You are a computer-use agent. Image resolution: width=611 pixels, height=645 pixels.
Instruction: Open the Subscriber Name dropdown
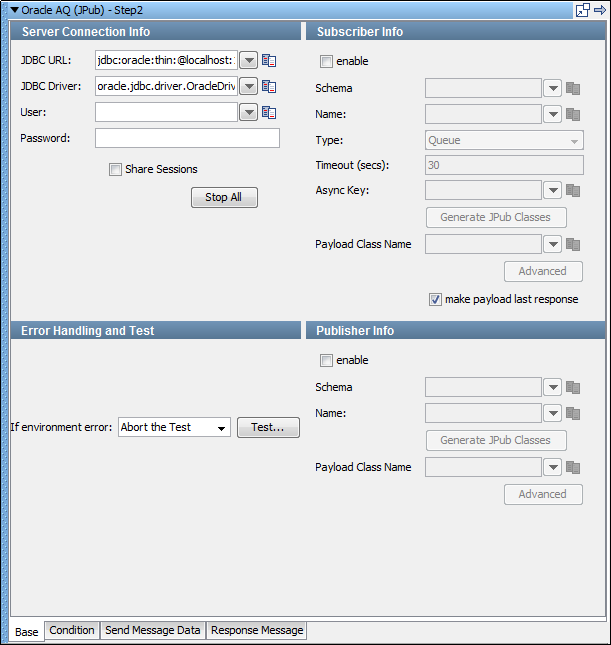click(x=553, y=114)
